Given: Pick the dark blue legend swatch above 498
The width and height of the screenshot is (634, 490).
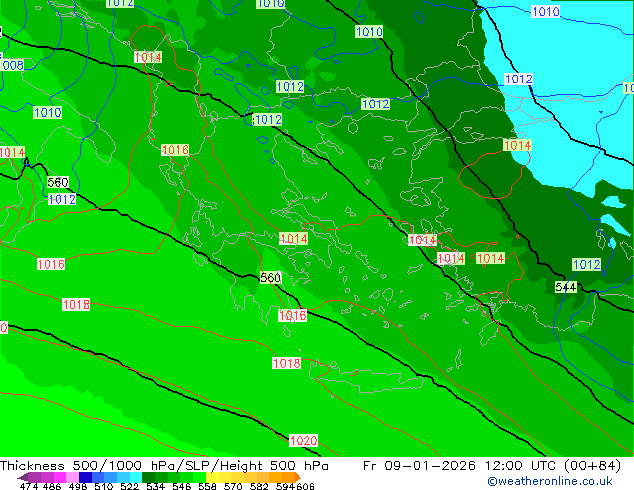Looking at the screenshot, I should (85, 477).
